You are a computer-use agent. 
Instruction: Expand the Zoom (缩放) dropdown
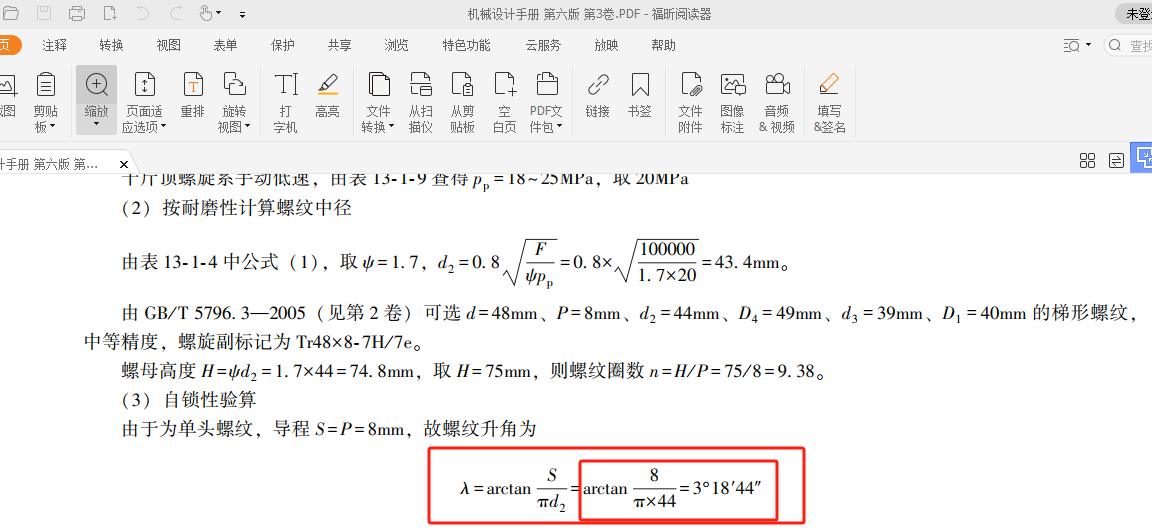pyautogui.click(x=97, y=124)
